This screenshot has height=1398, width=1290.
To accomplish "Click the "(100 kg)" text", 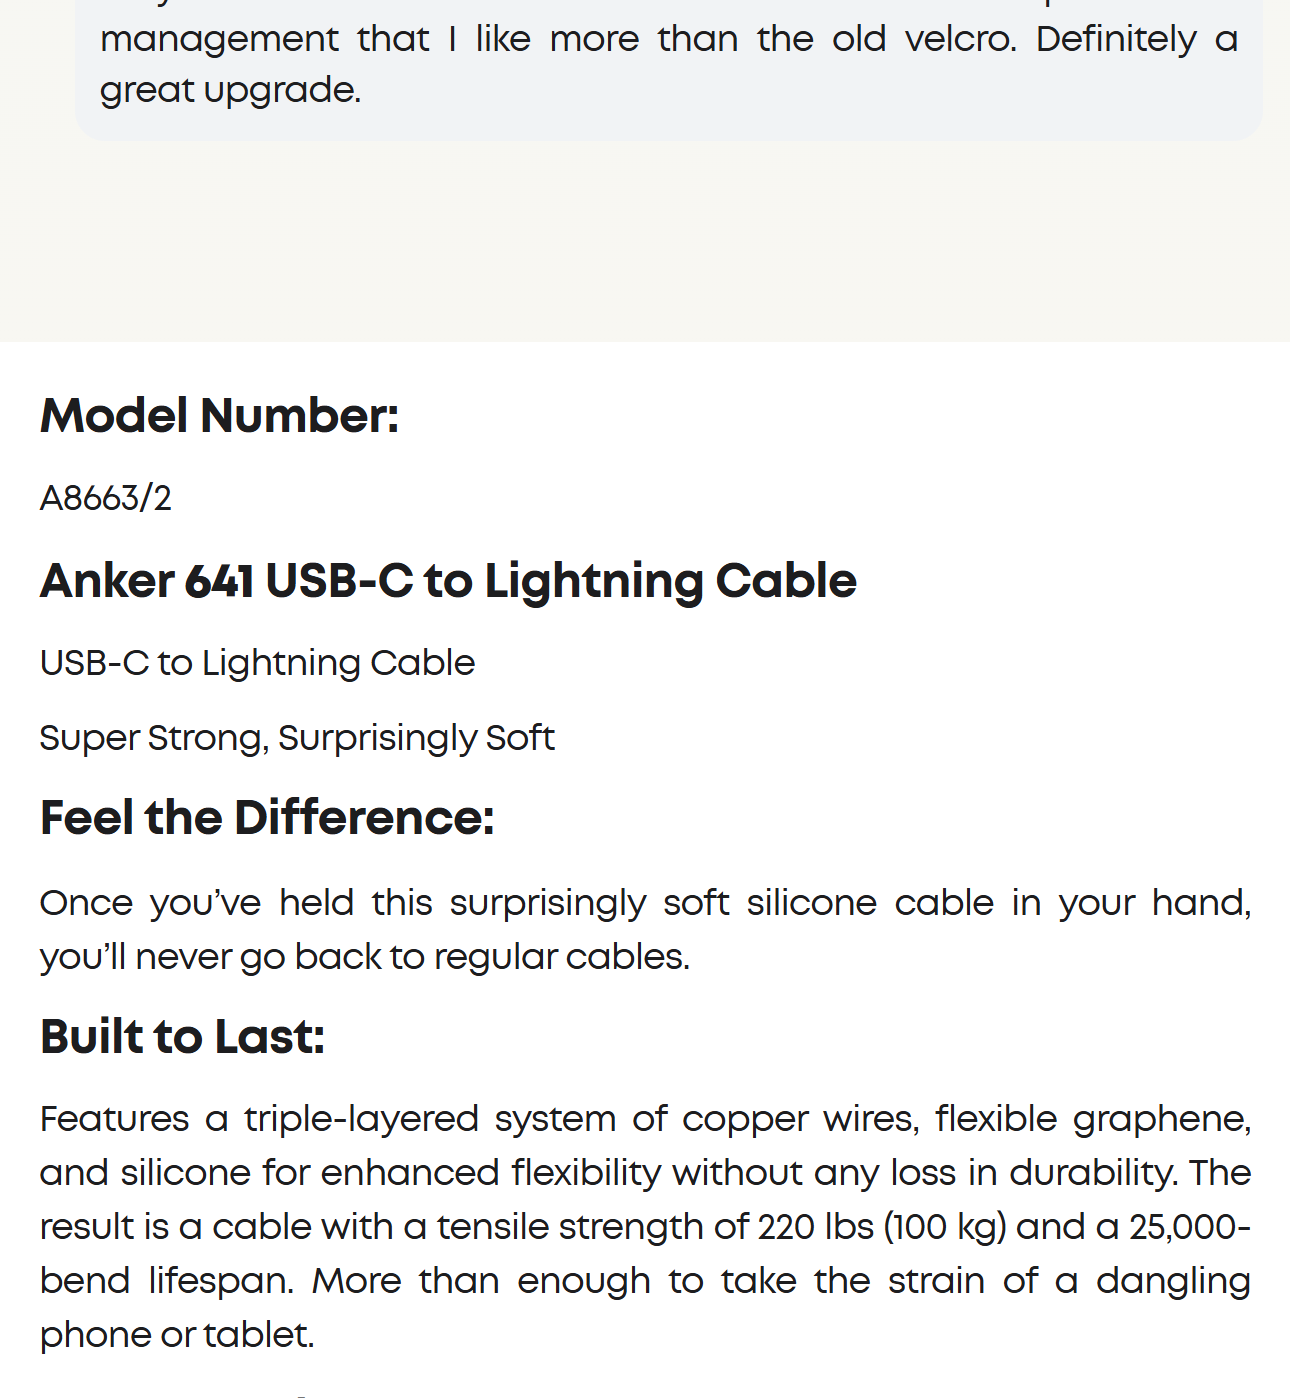I will click(945, 1227).
